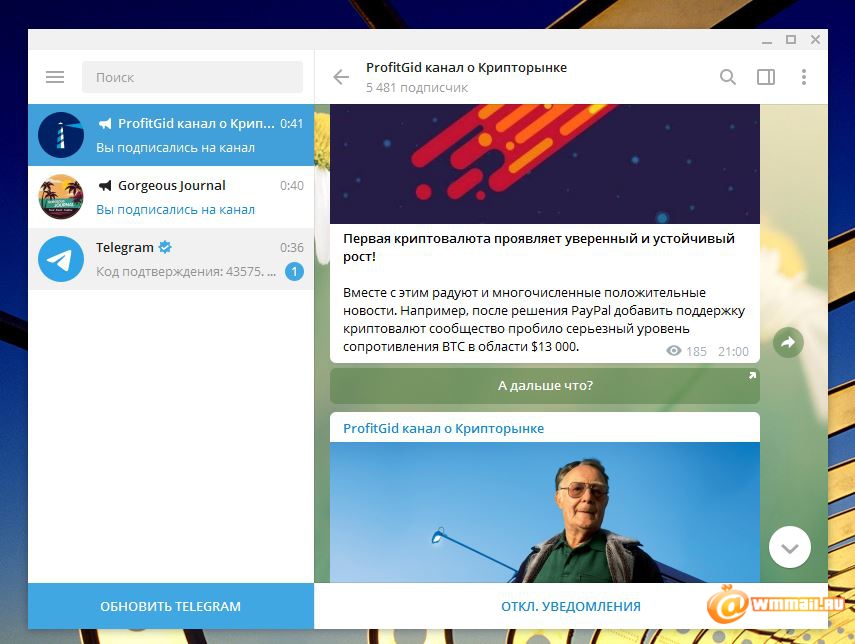This screenshot has width=855, height=644.
Task: Click the ОБНОВИТЬ TELEGRAM update button
Action: tap(171, 606)
